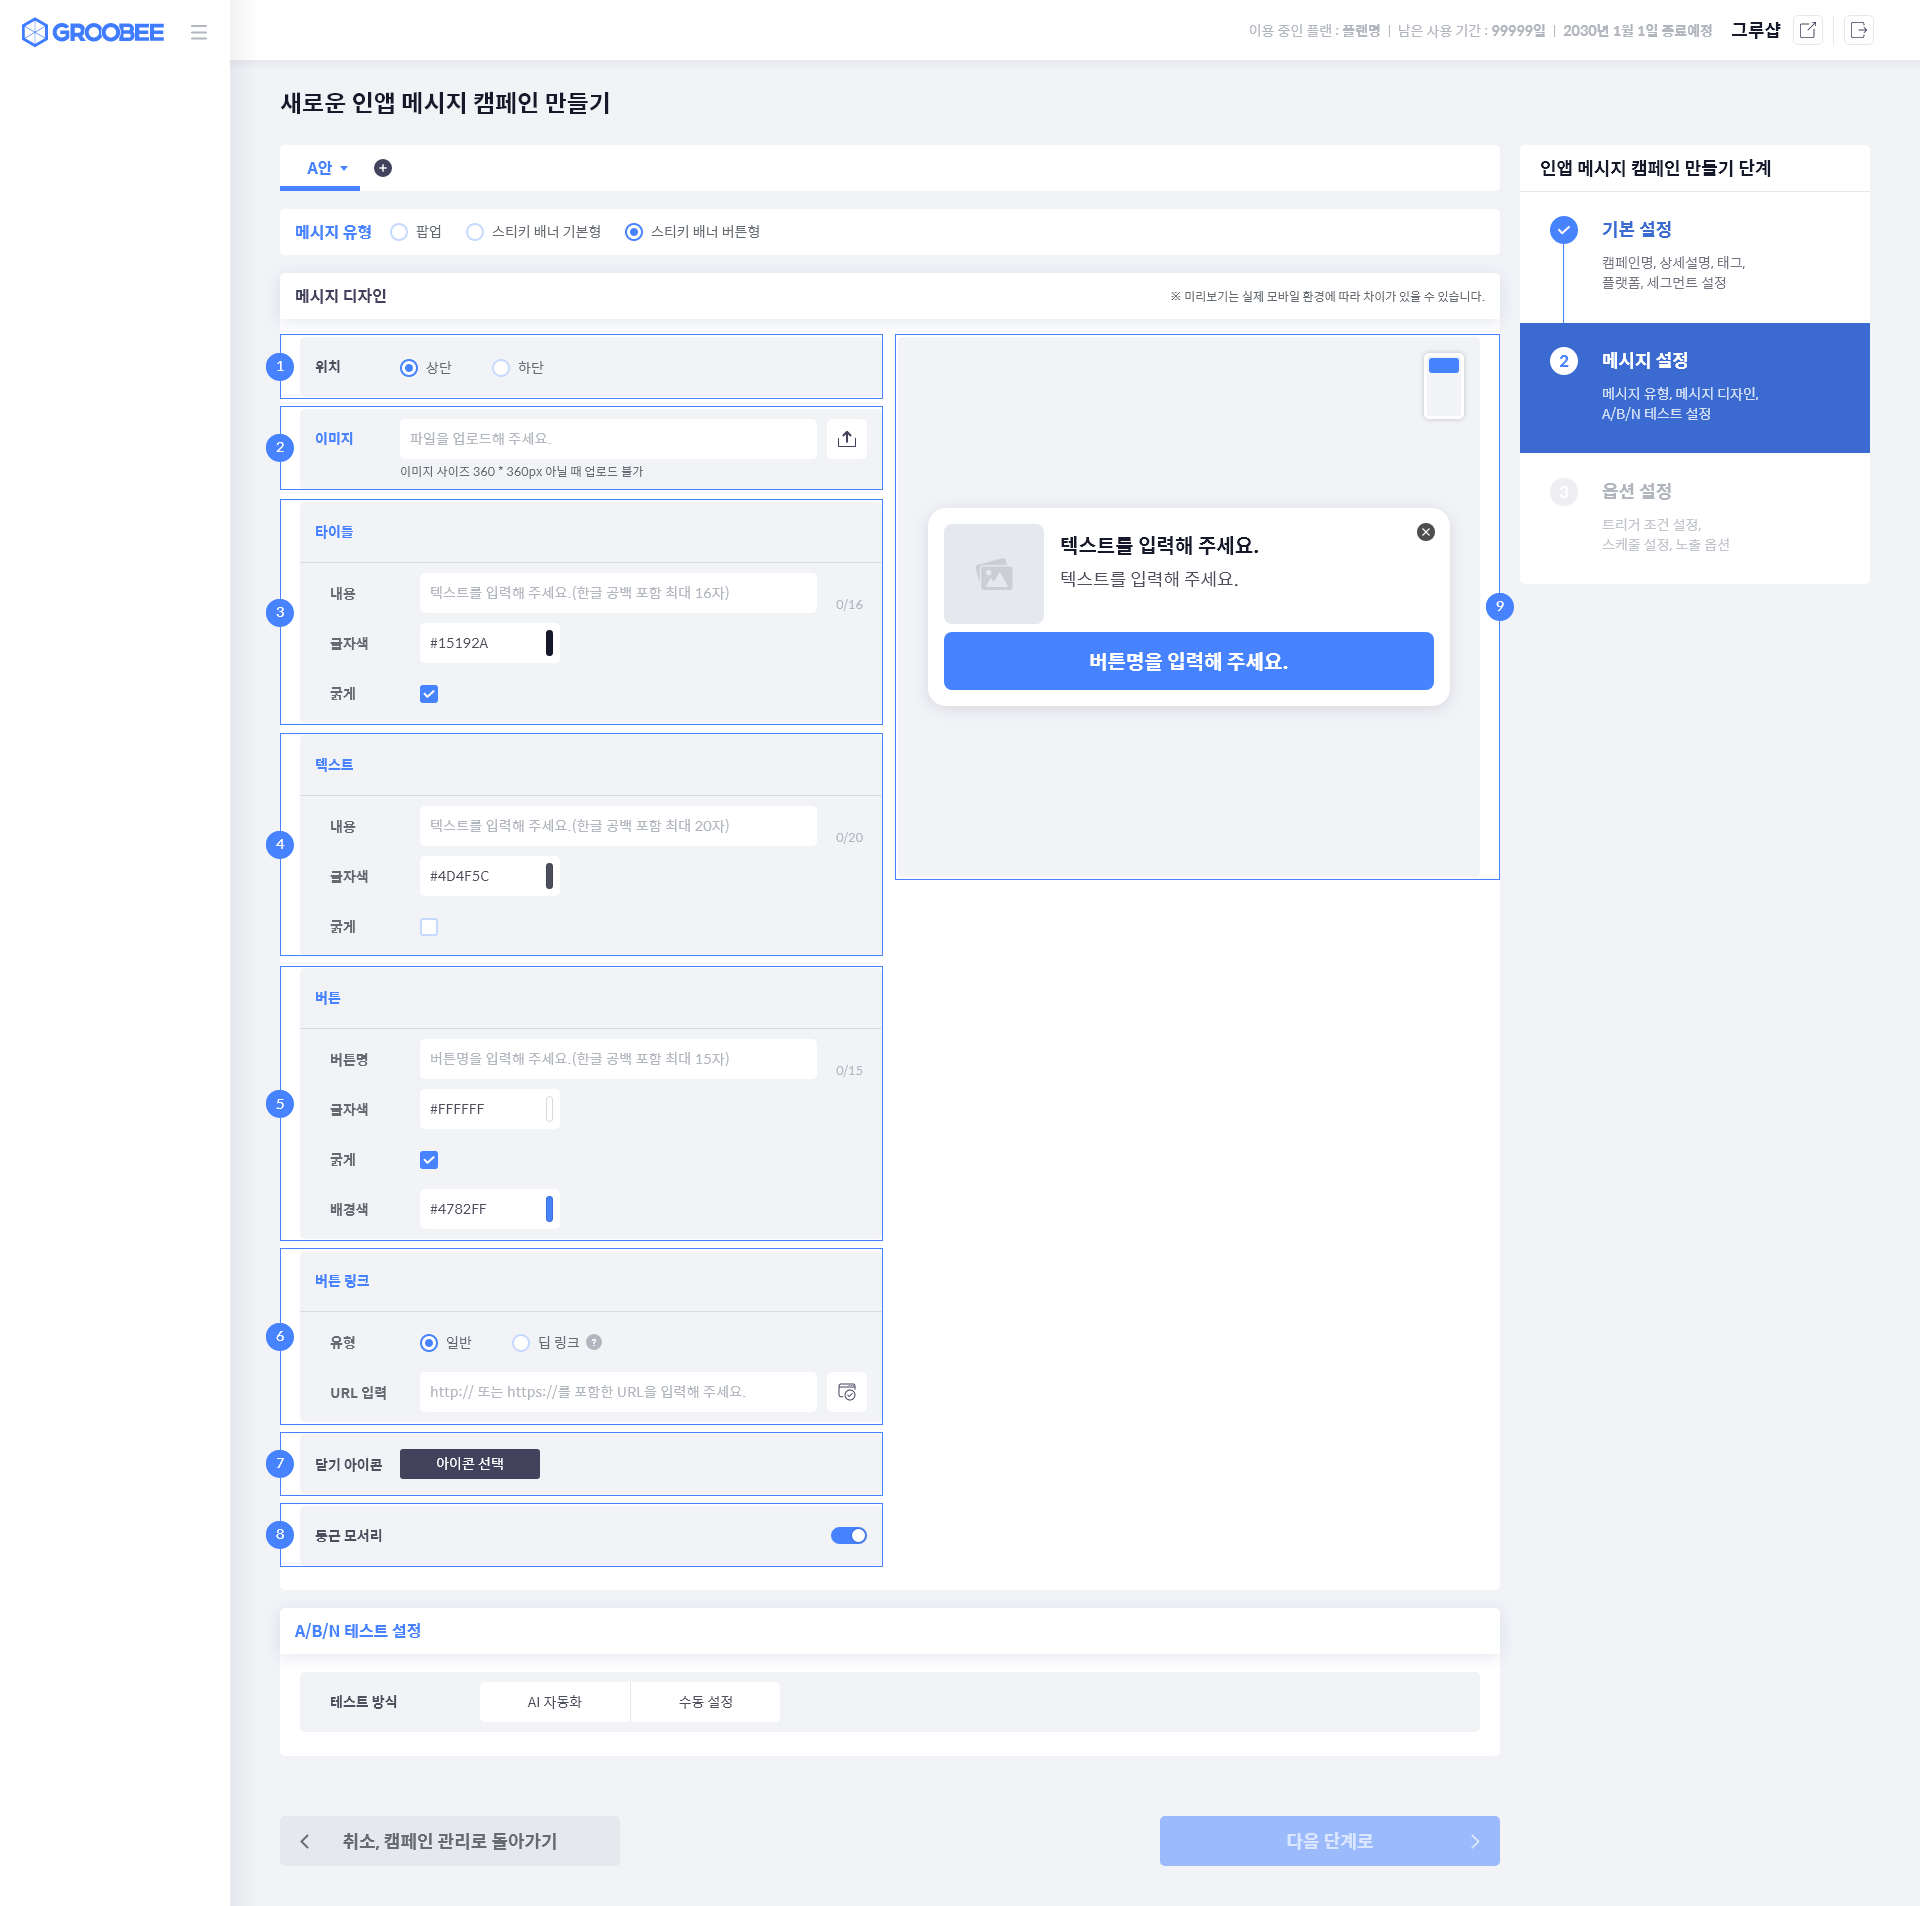Click the title content text field
1920x1906 pixels.
pos(618,593)
